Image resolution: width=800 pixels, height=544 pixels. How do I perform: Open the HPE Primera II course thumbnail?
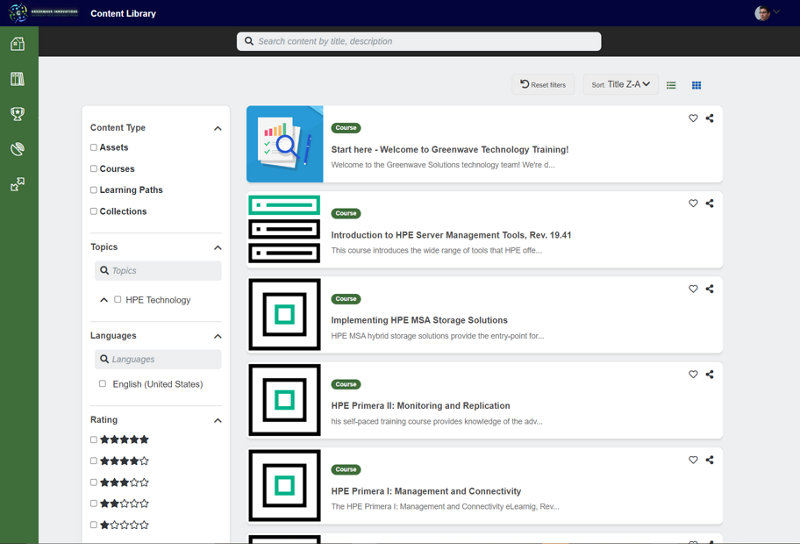click(284, 400)
